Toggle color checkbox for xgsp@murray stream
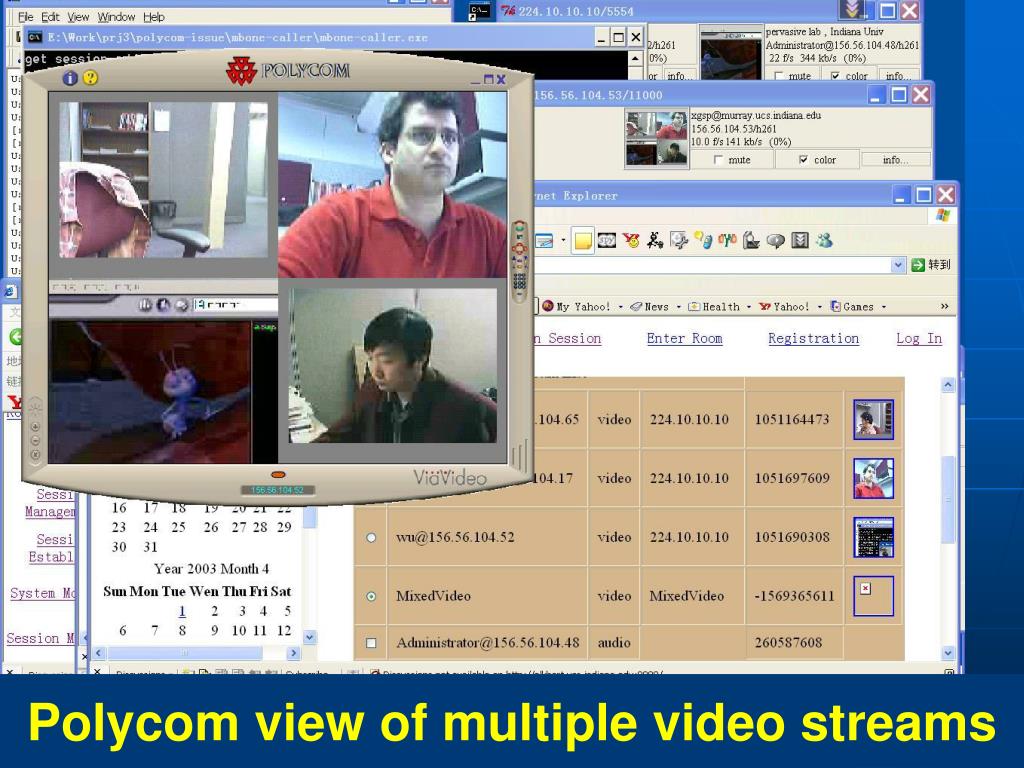This screenshot has width=1024, height=768. click(x=804, y=159)
